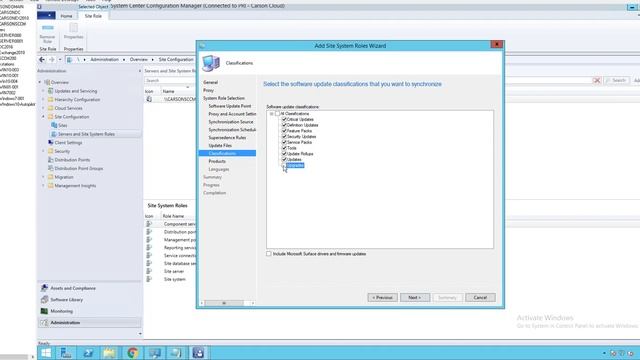Click the Distribution Point Groups icon
The width and height of the screenshot is (640, 360).
[x=51, y=168]
